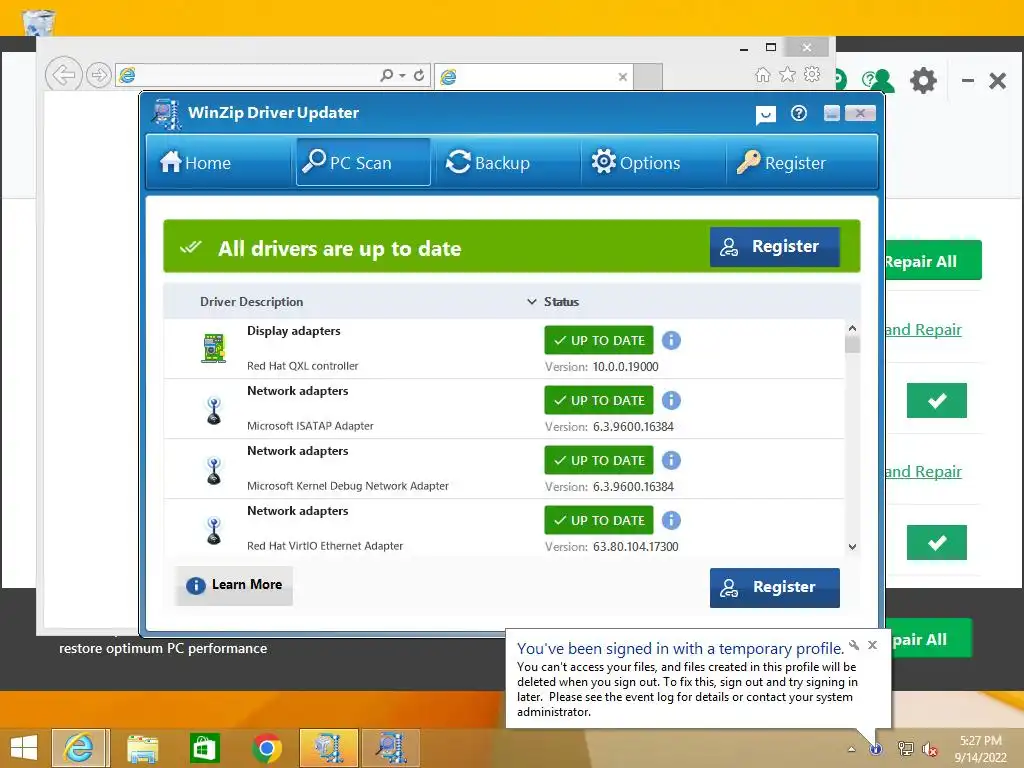Click scroll up arrow of driver list
The width and height of the screenshot is (1024, 768).
pos(852,328)
